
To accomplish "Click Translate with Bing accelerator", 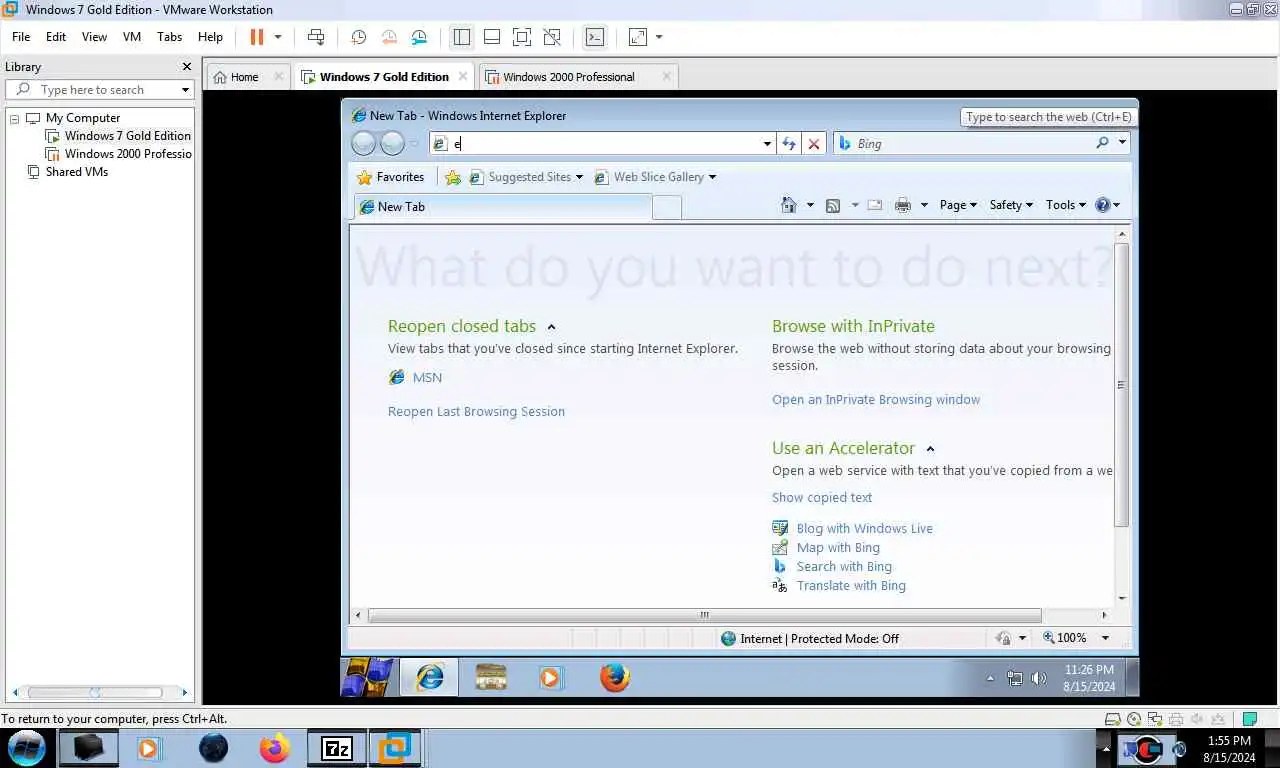I will (851, 586).
